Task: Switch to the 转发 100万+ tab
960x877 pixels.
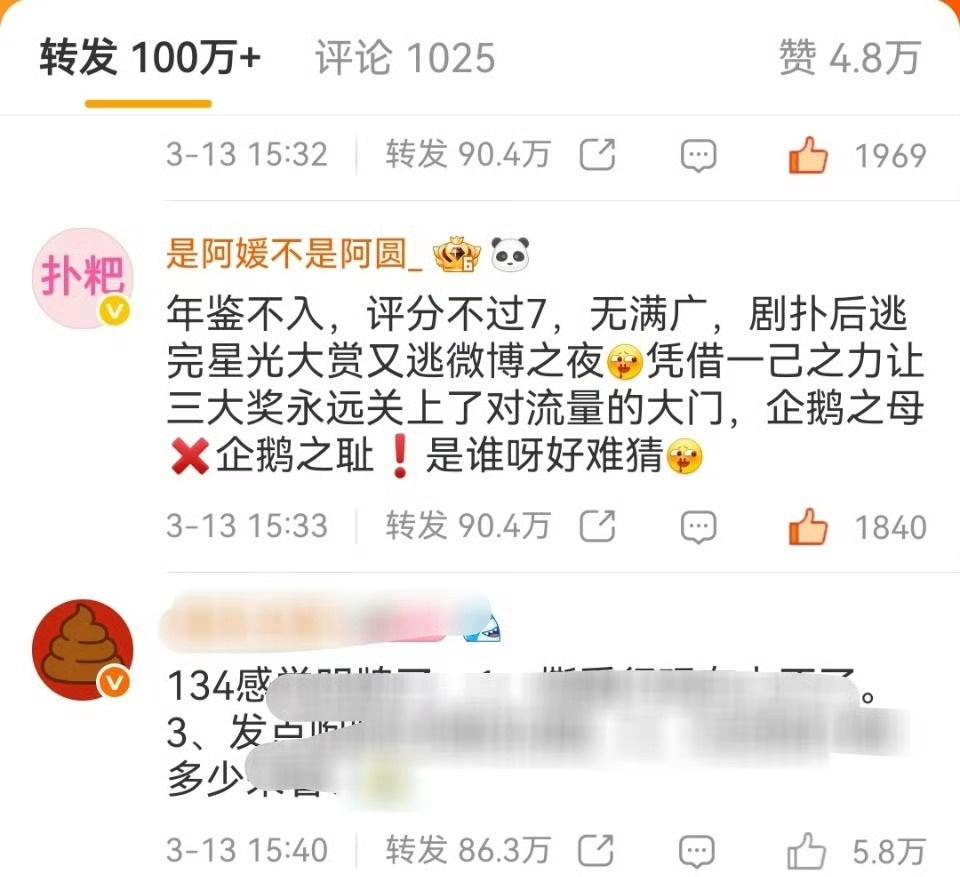Action: (150, 58)
